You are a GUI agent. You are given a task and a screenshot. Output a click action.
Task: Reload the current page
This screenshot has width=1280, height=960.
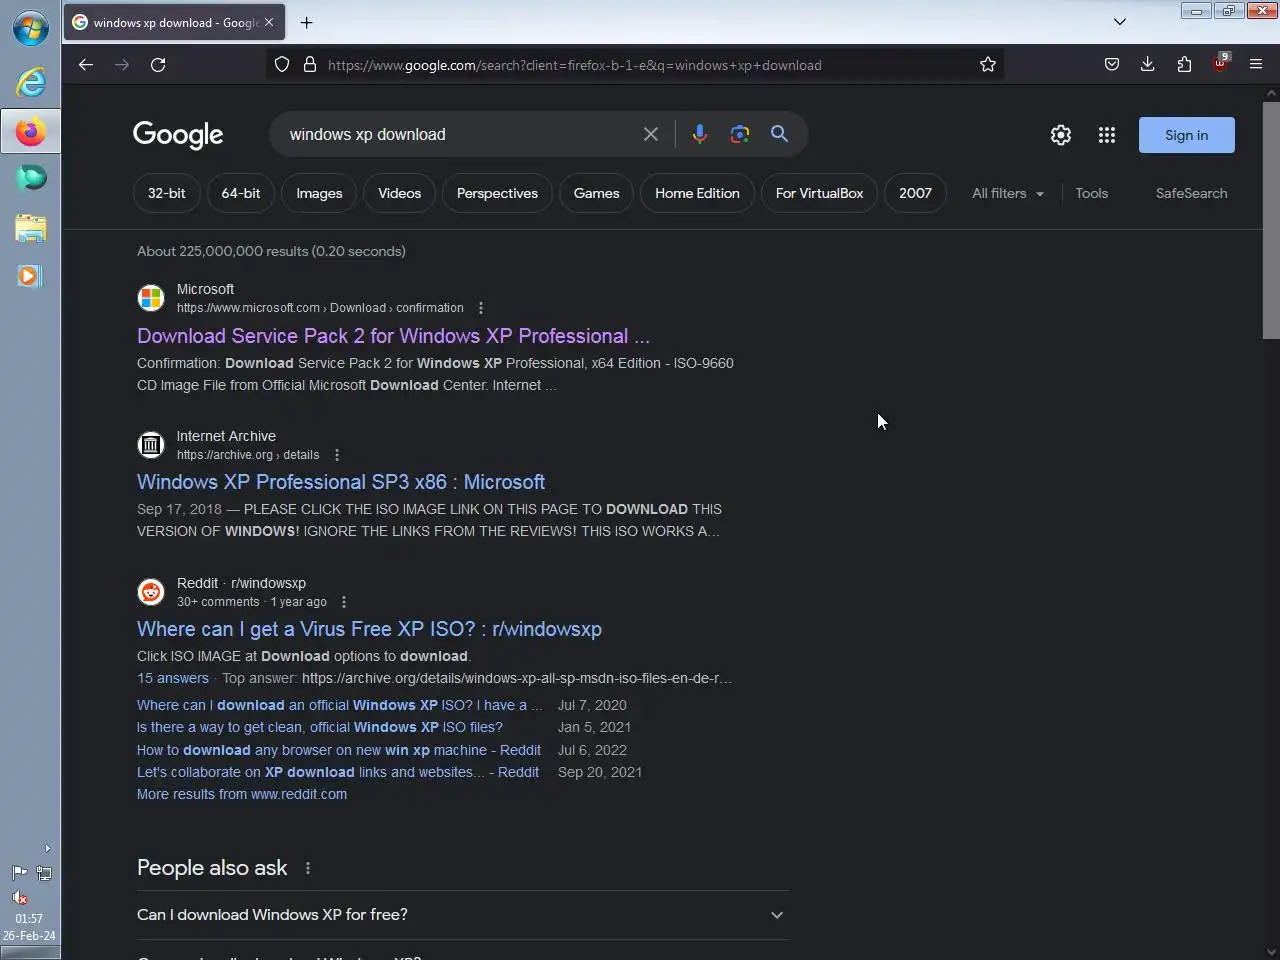pos(158,65)
